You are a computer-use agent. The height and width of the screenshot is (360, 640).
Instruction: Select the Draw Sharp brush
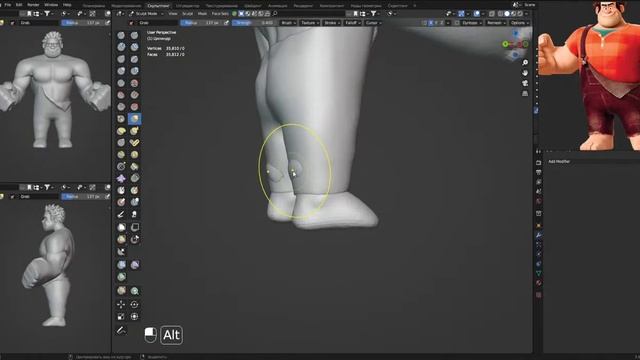(134, 36)
